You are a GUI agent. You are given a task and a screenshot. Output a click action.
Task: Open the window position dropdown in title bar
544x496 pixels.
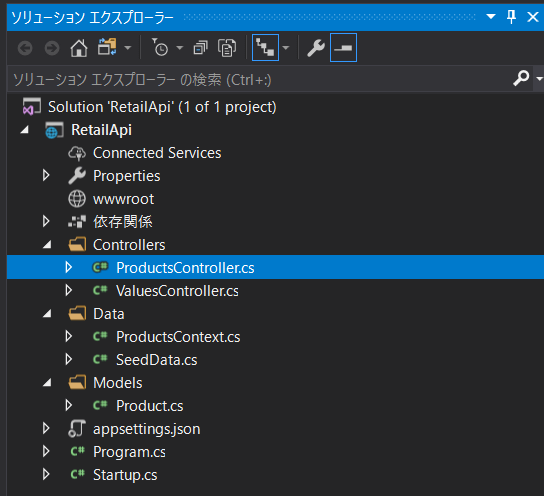pyautogui.click(x=491, y=16)
